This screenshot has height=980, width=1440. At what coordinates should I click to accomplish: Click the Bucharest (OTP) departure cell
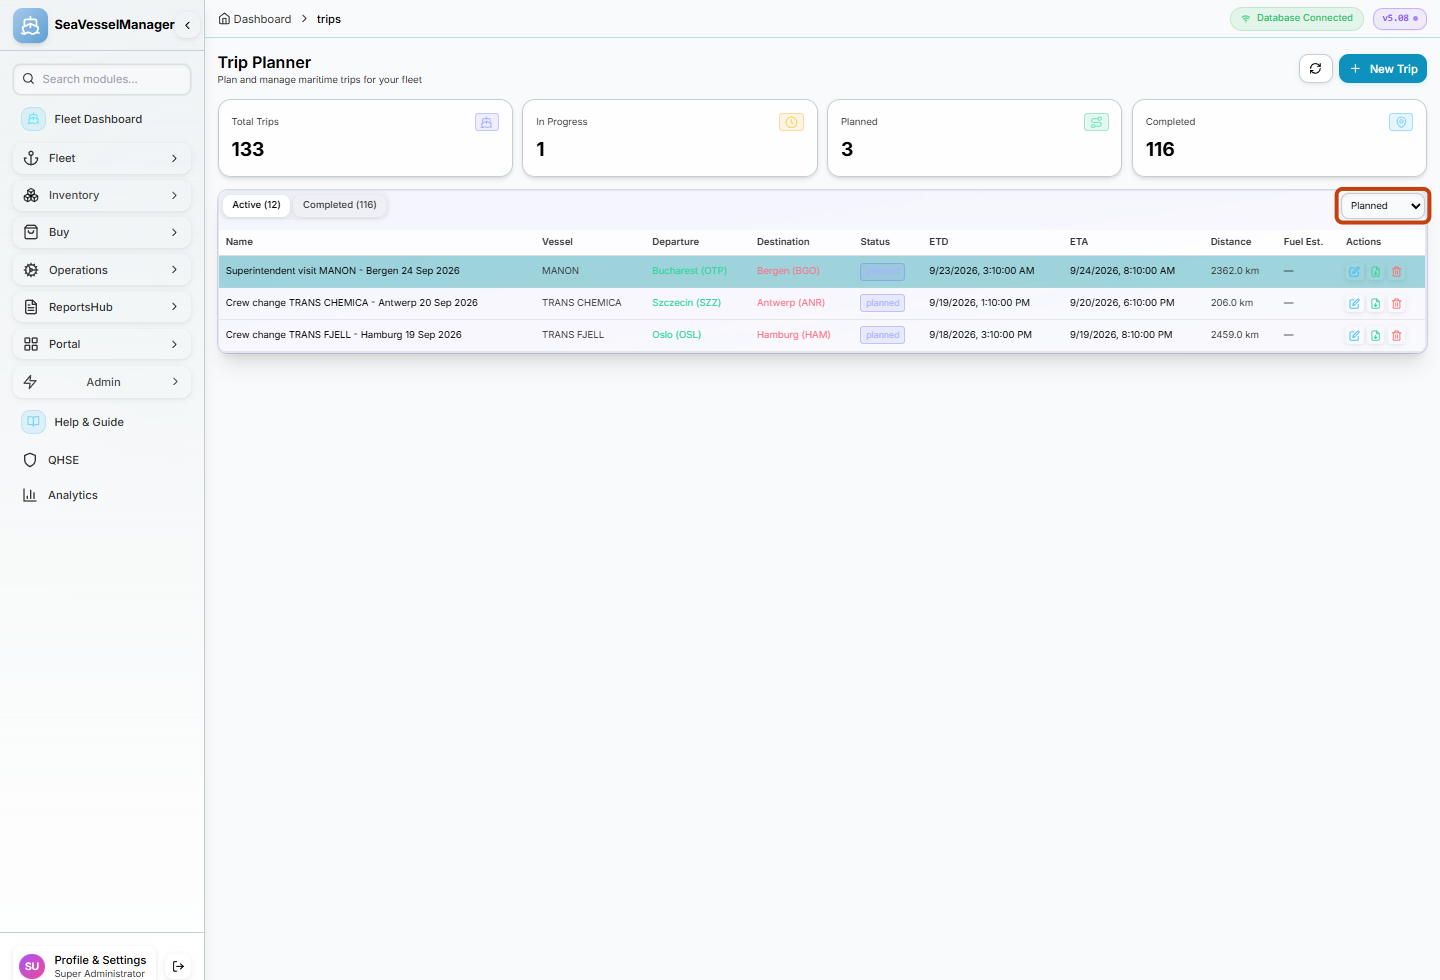(689, 271)
